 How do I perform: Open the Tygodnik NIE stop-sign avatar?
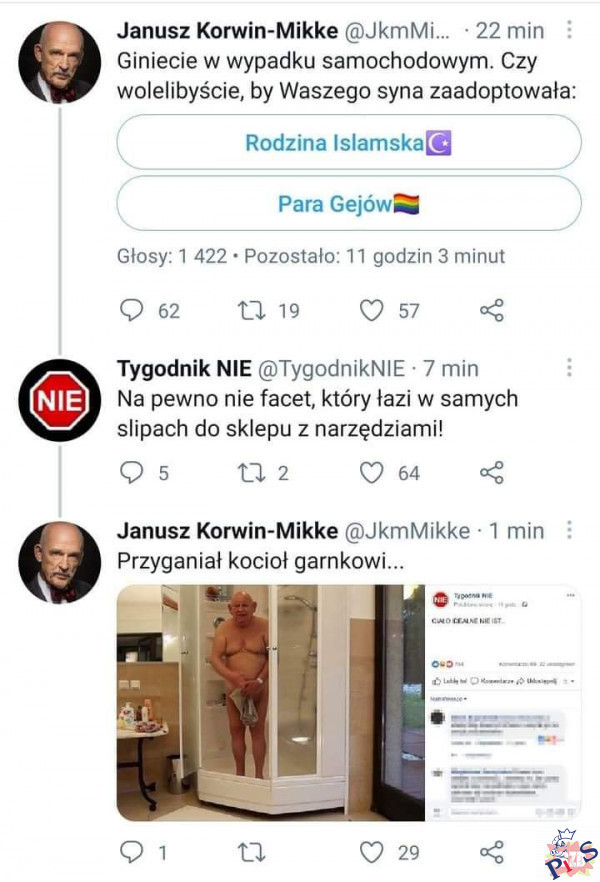tap(59, 400)
